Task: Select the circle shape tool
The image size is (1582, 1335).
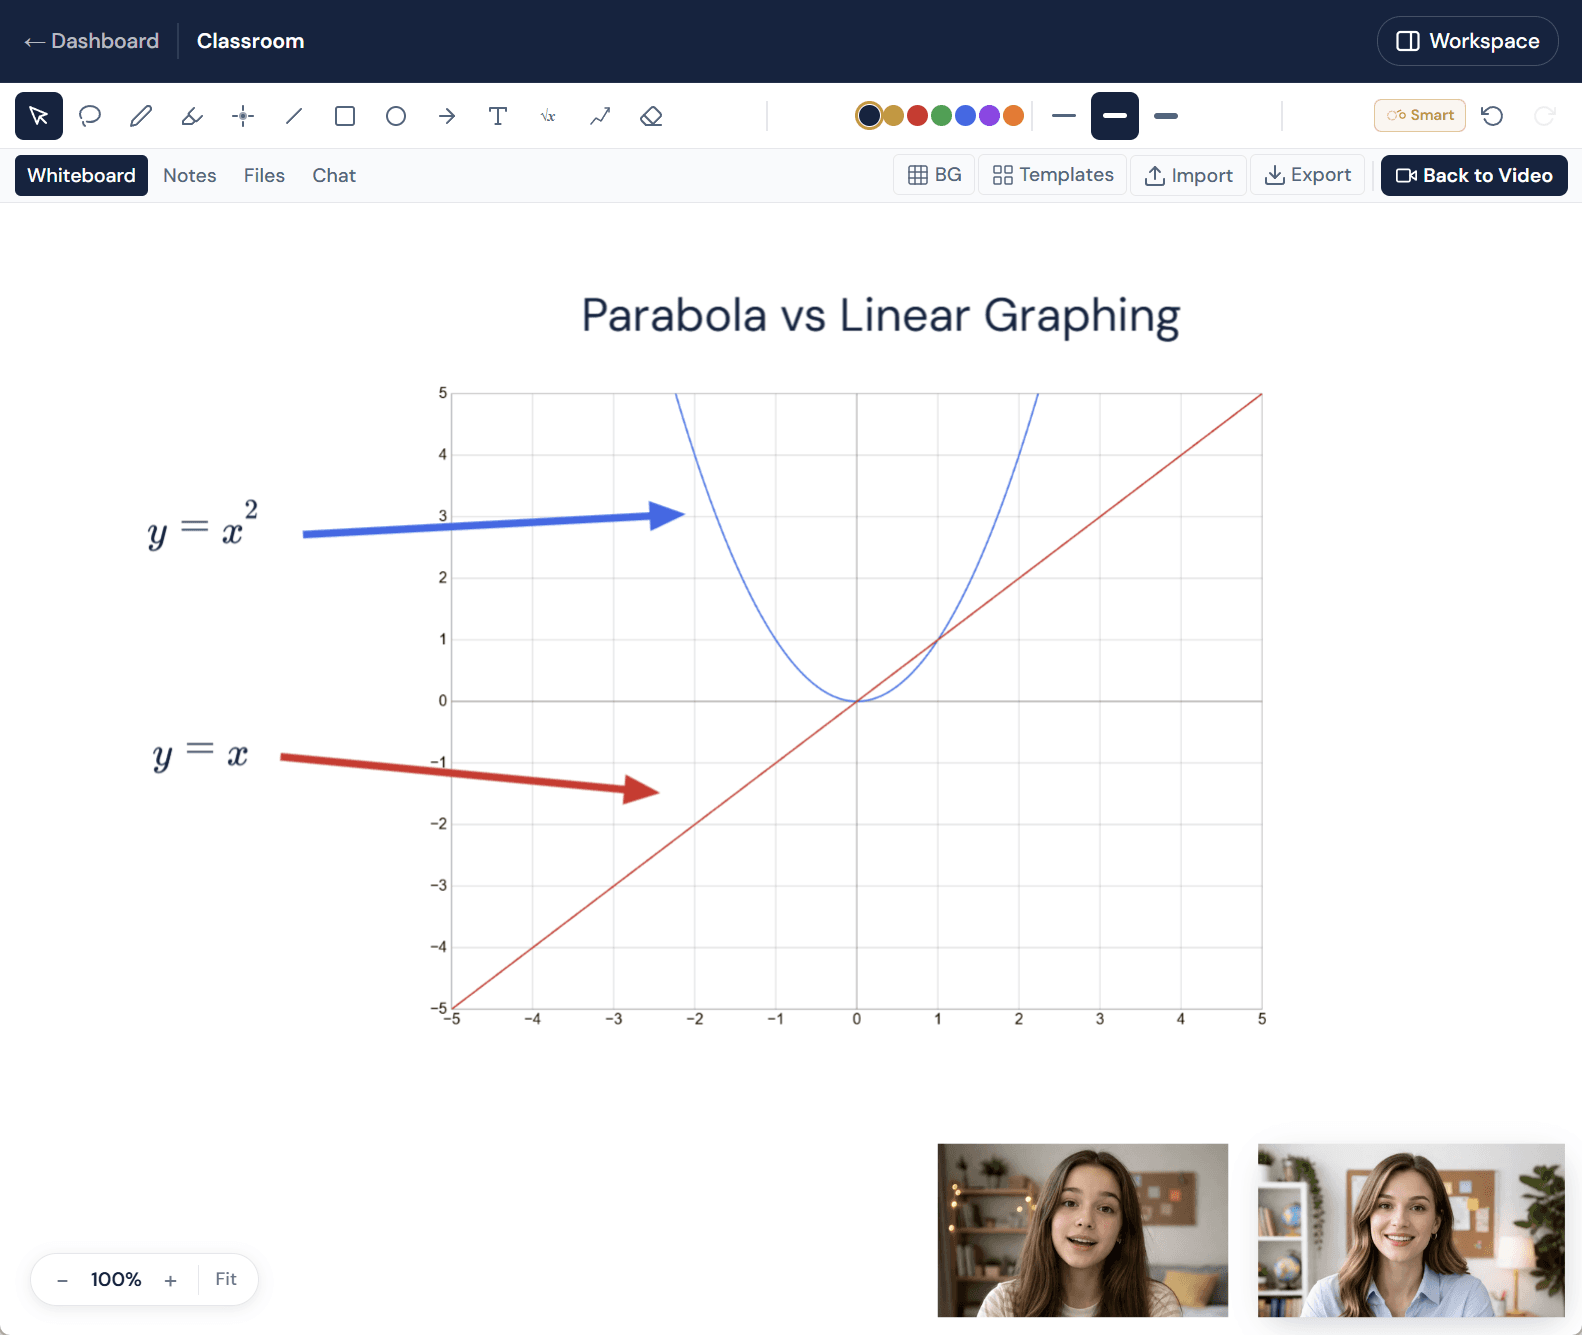Action: pos(396,116)
